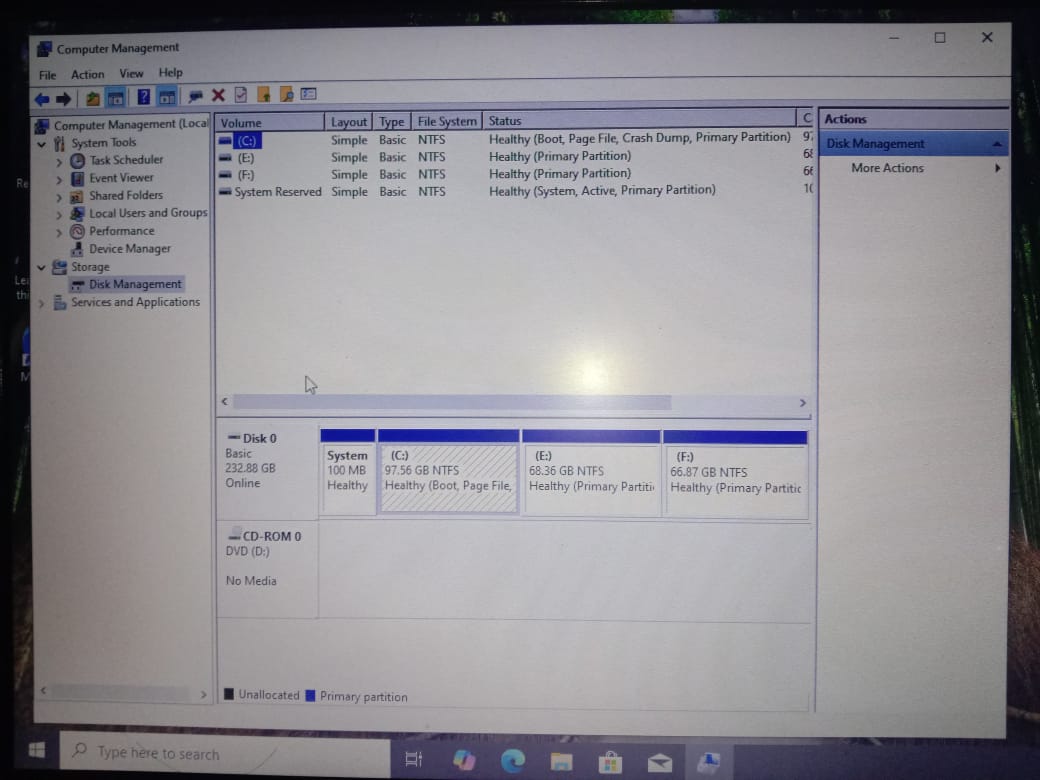Click the Forward arrow in the toolbar

point(64,98)
